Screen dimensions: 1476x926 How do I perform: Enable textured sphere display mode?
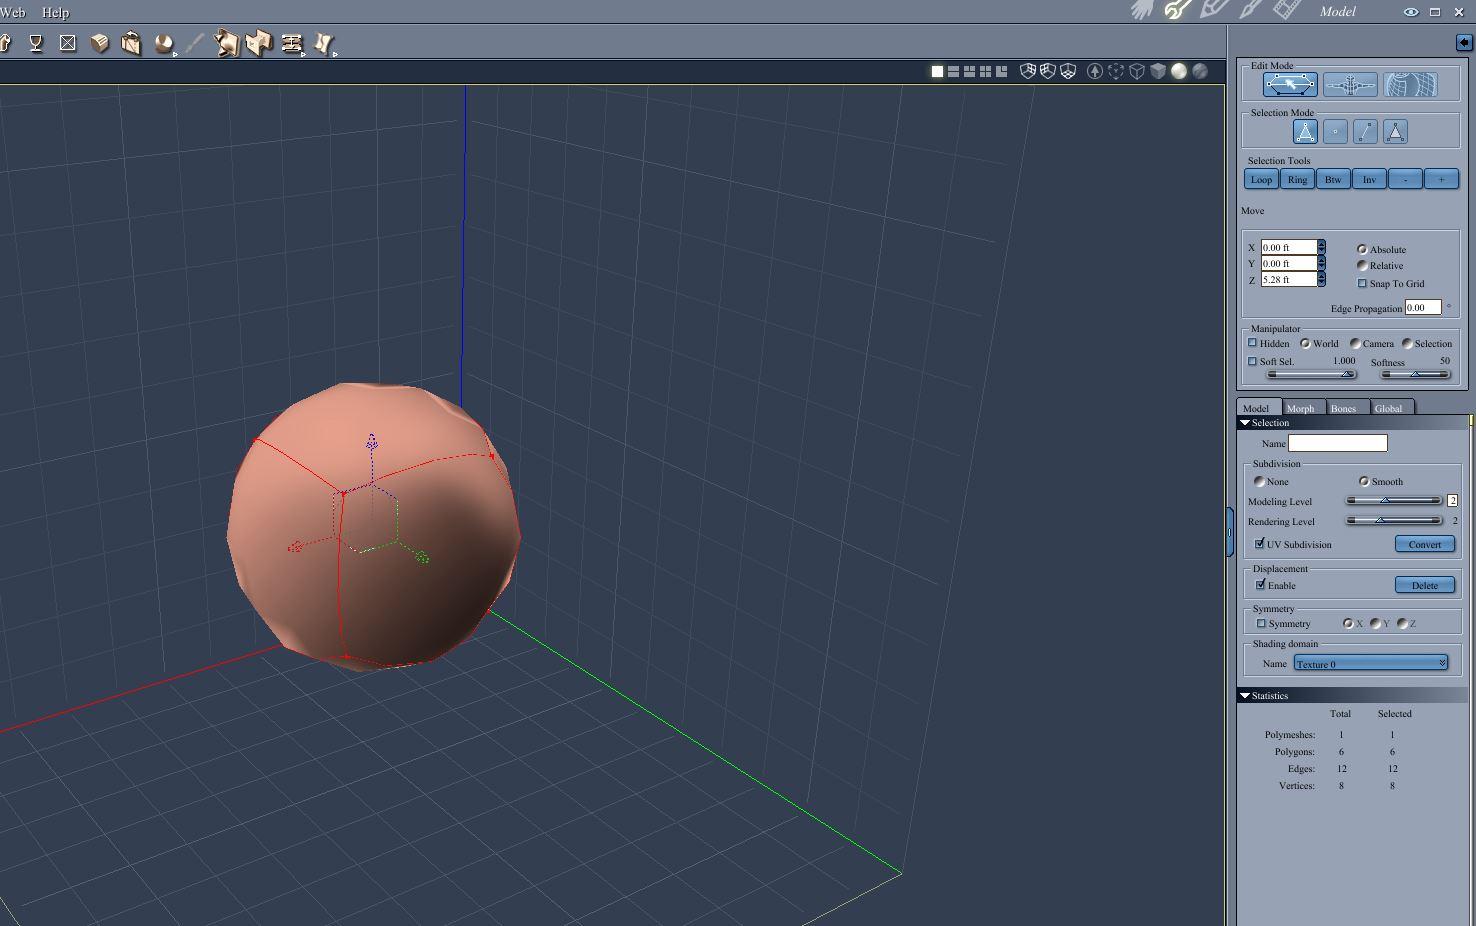[1200, 71]
